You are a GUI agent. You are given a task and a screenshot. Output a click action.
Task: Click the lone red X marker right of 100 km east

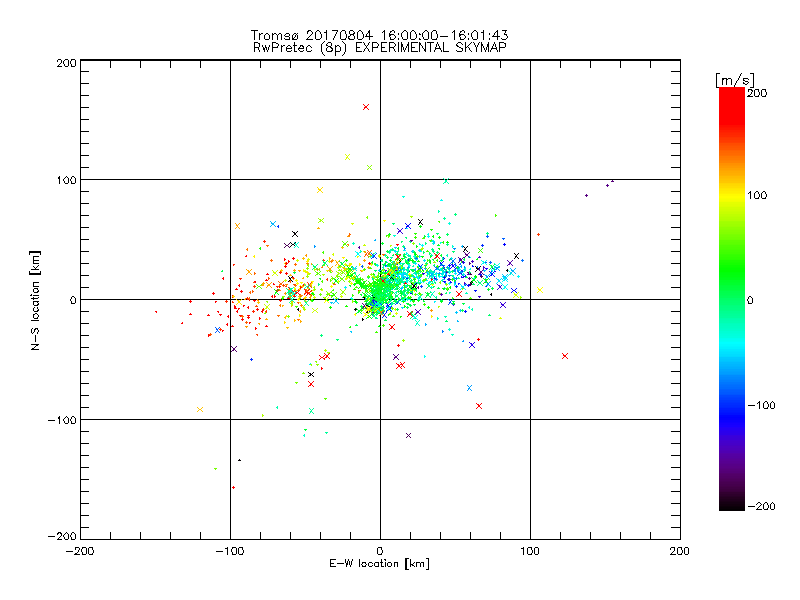point(565,356)
